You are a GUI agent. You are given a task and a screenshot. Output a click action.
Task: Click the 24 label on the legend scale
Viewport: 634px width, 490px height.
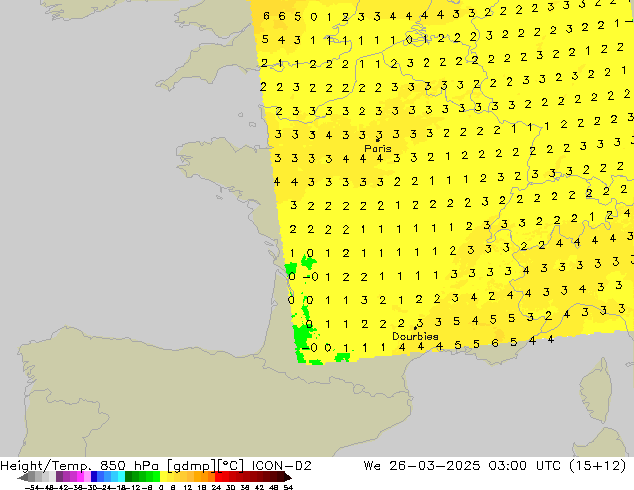pos(216,487)
